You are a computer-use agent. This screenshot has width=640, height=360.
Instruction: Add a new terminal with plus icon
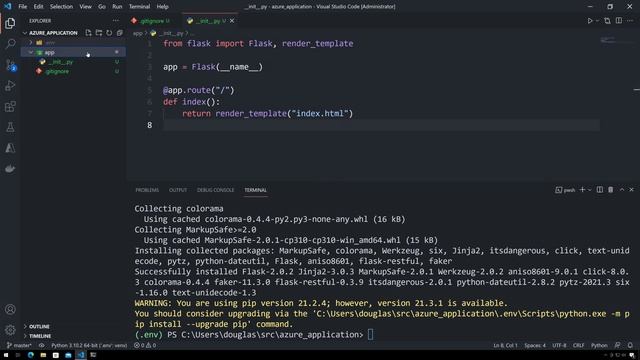tap(582, 190)
